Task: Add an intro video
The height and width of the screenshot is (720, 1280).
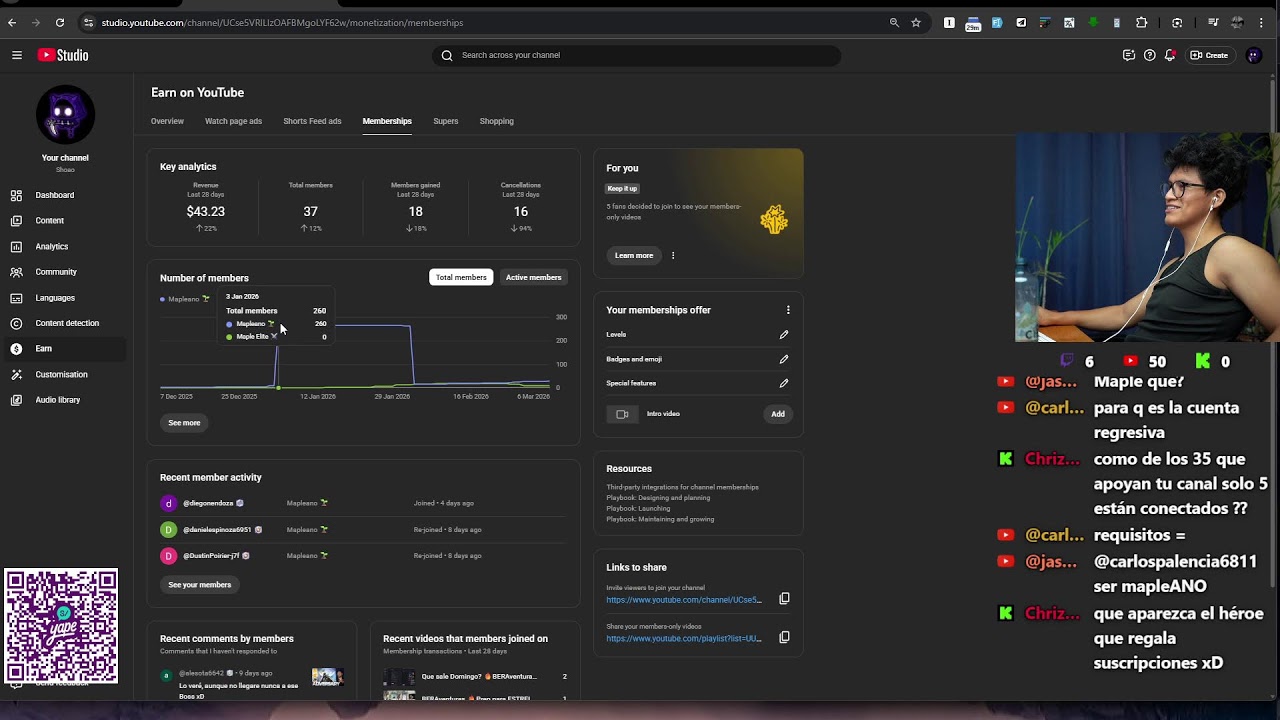Action: coord(778,414)
